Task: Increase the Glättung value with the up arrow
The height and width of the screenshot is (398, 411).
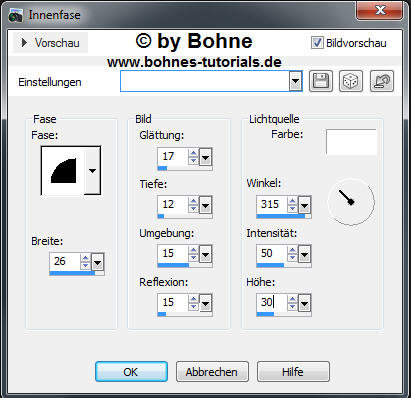Action: 193,153
